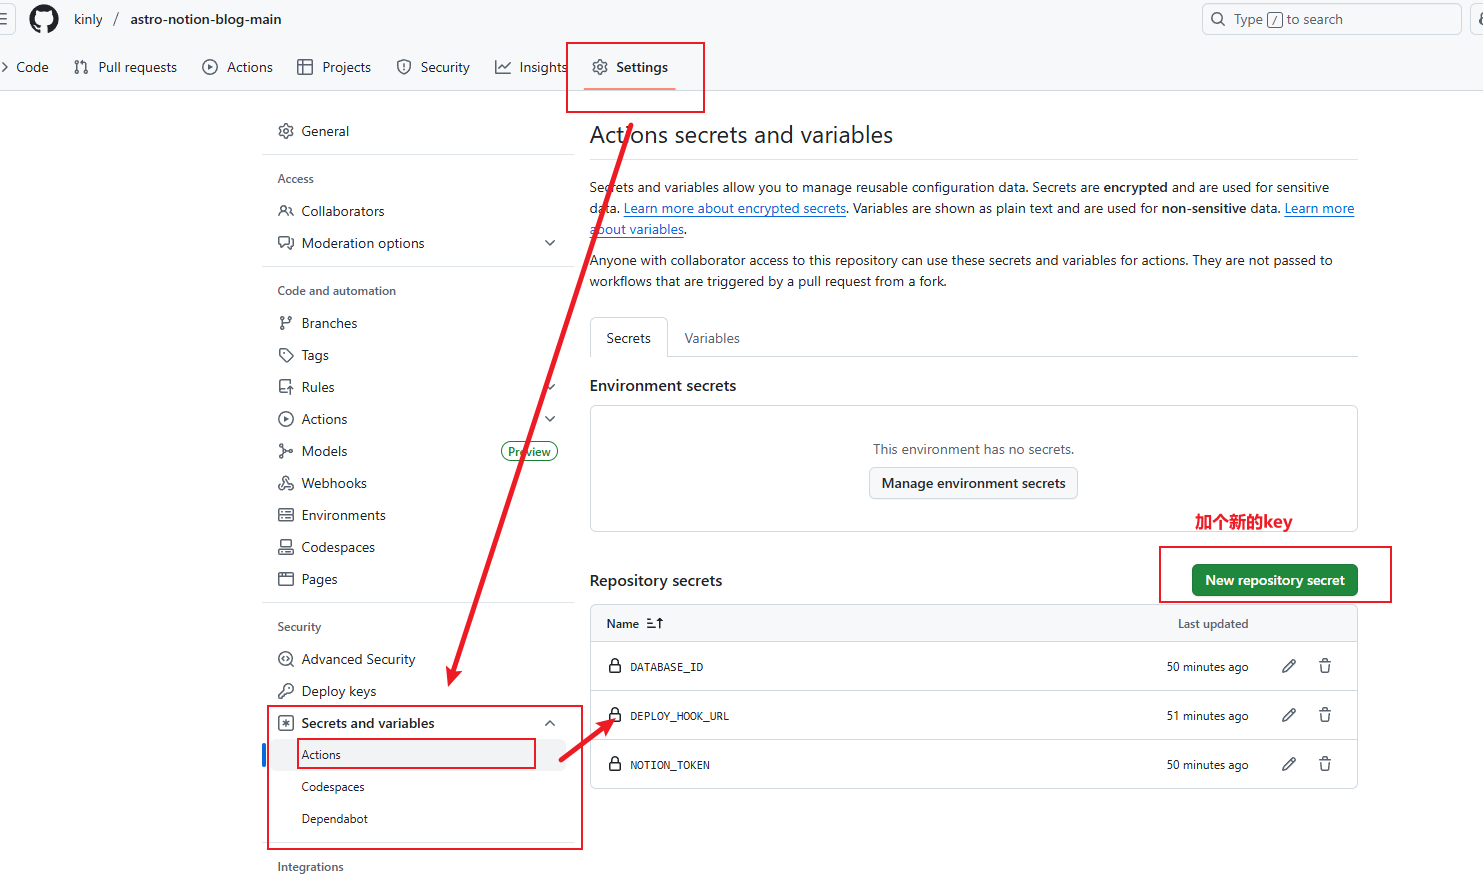1483x882 pixels.
Task: Expand the sidebar Actions settings chevron
Action: pos(550,419)
